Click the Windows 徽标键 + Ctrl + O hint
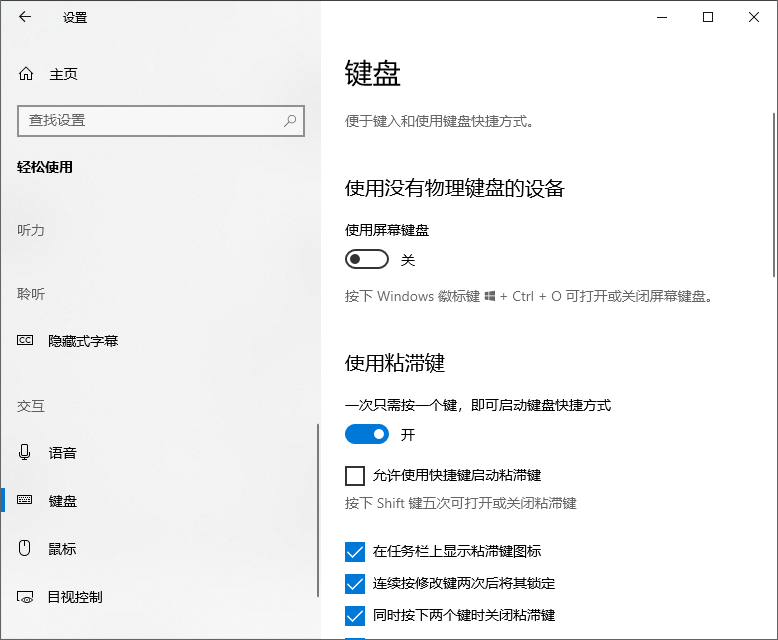Viewport: 778px width, 640px height. pos(529,296)
